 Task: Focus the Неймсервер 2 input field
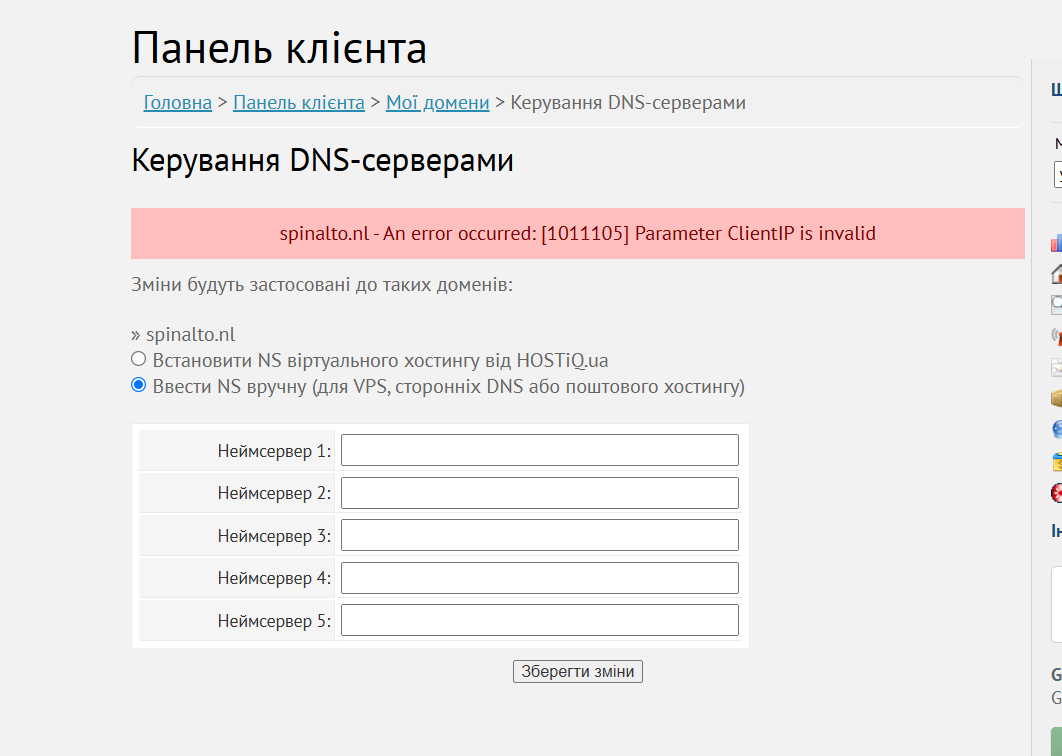tap(540, 493)
